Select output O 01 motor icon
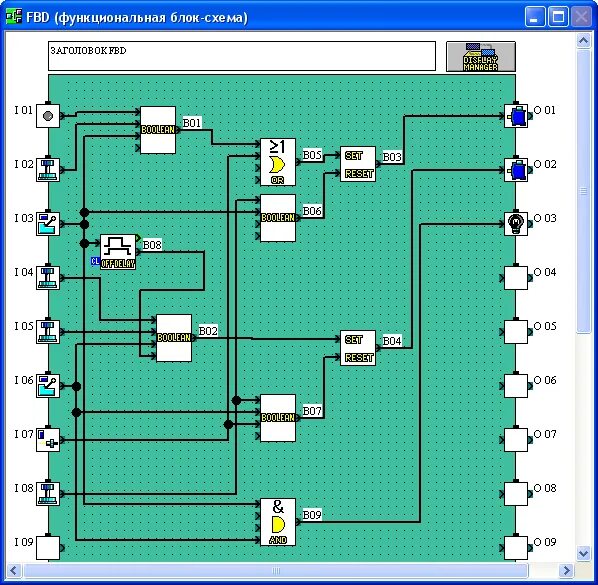598x585 pixels. pos(516,116)
